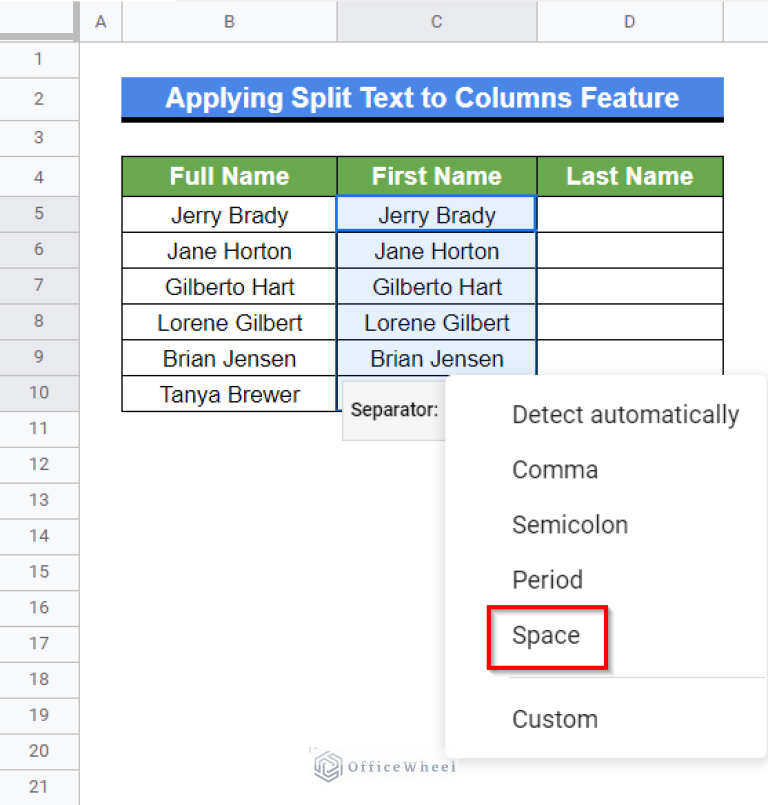
Task: Select Semicolon as the separator
Action: pyautogui.click(x=570, y=525)
